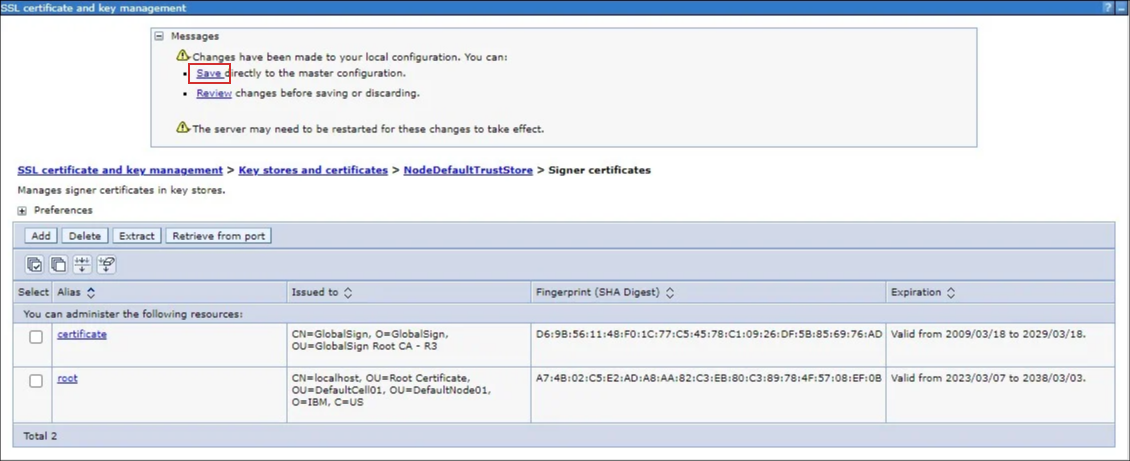Click the Extract button

(137, 236)
